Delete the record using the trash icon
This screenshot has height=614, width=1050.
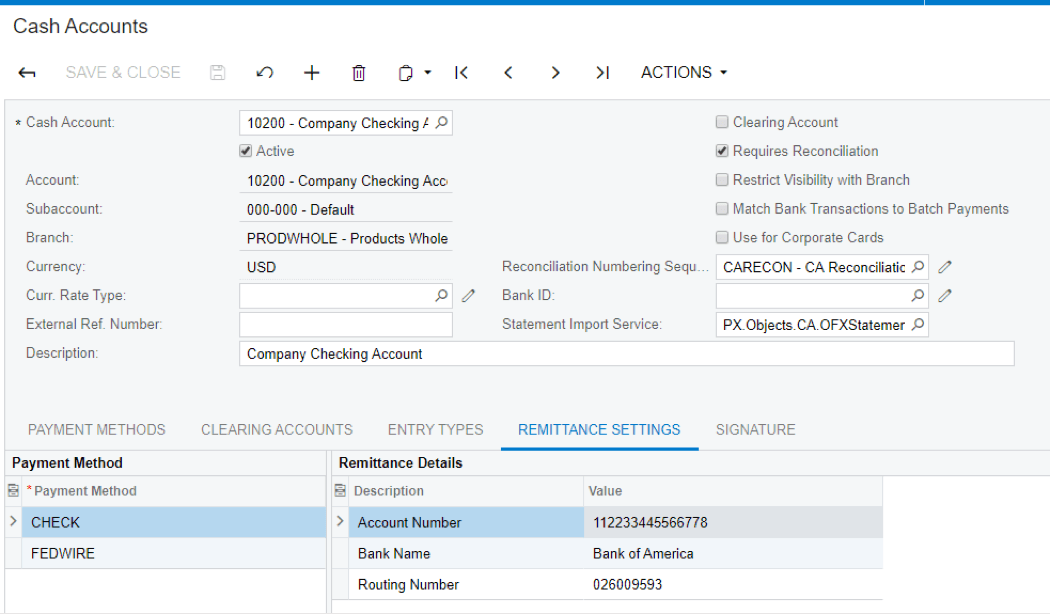point(359,72)
